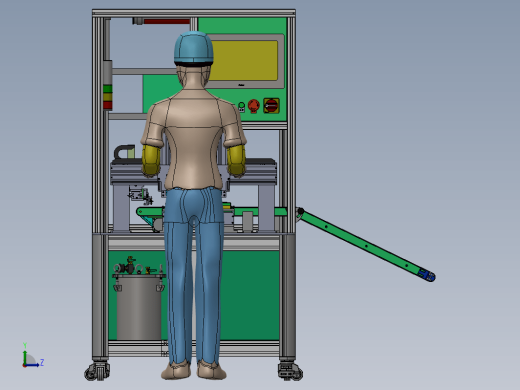
Task: Click the Z axis label on triad
Action: [x=42, y=362]
